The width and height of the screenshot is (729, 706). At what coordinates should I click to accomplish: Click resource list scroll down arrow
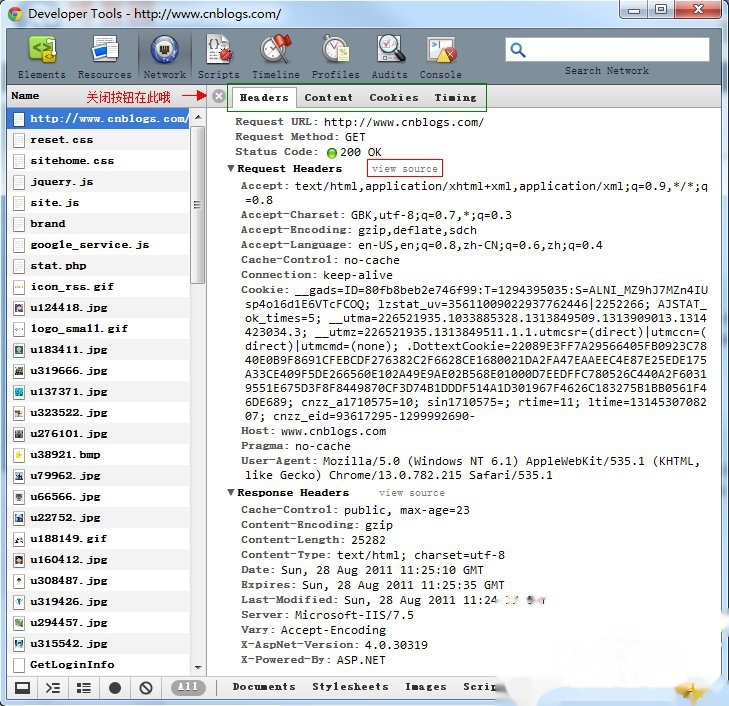[198, 667]
